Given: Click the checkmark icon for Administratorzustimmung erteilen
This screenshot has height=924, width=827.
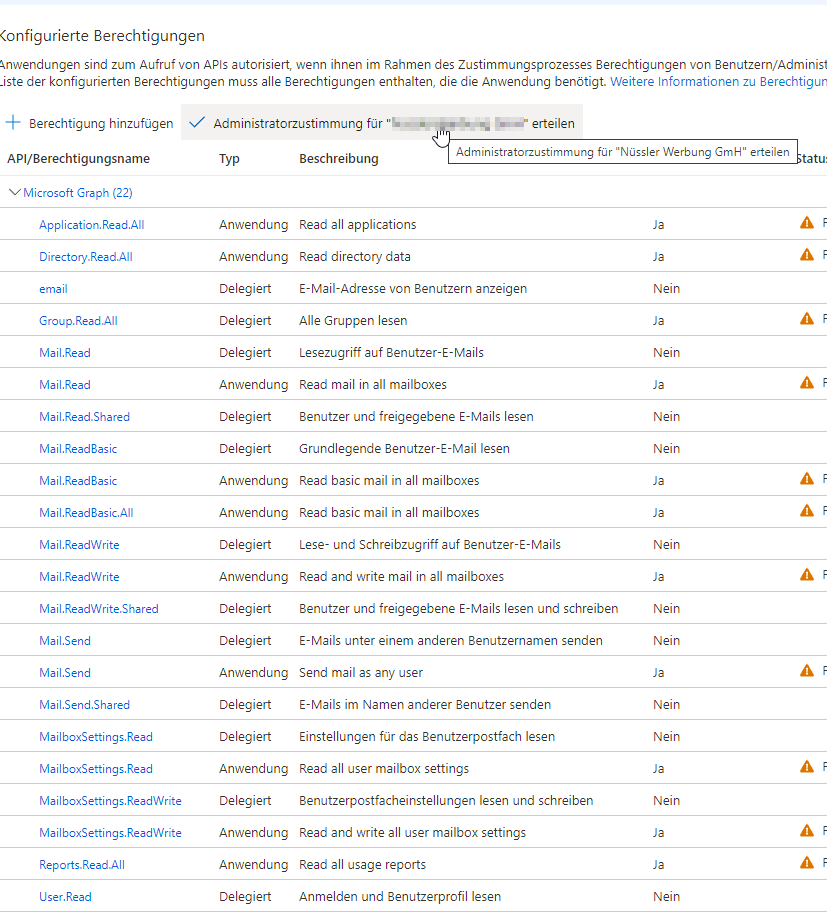Looking at the screenshot, I should pyautogui.click(x=197, y=123).
